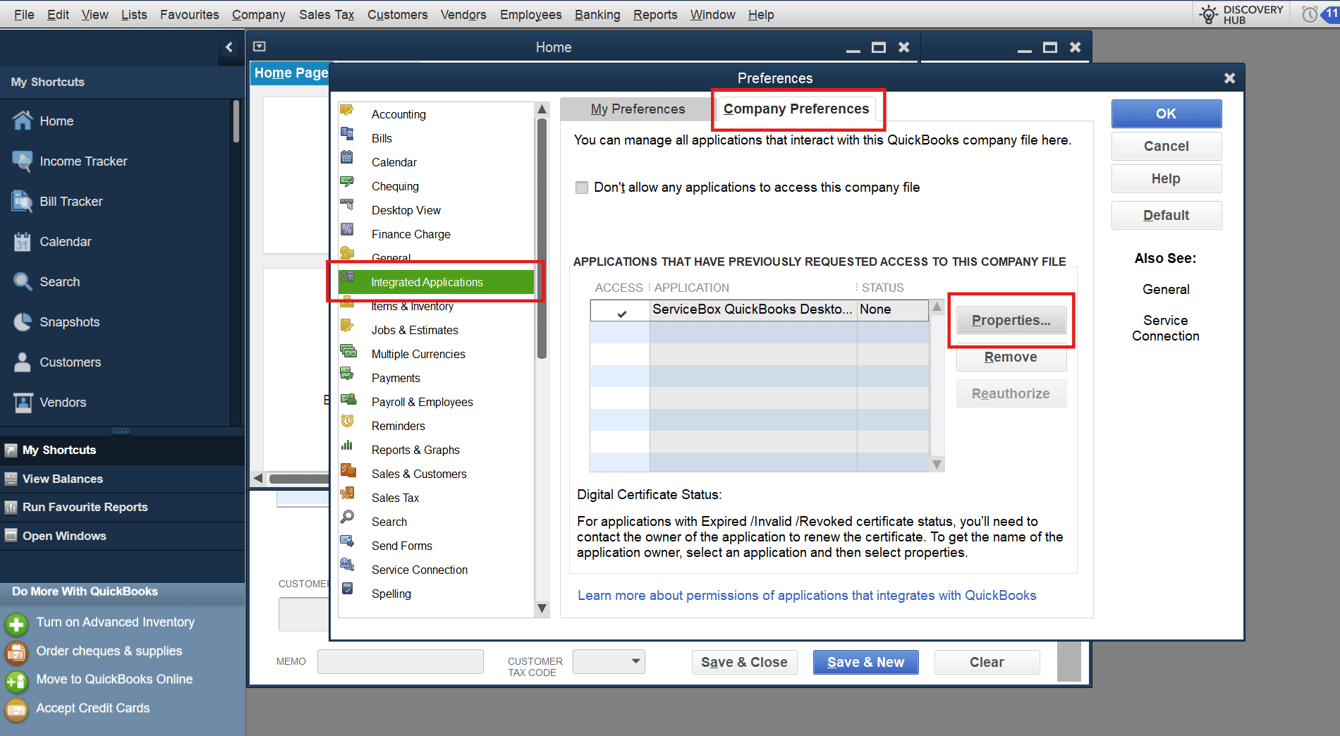
Task: Switch to Company Preferences tab
Action: [x=796, y=109]
